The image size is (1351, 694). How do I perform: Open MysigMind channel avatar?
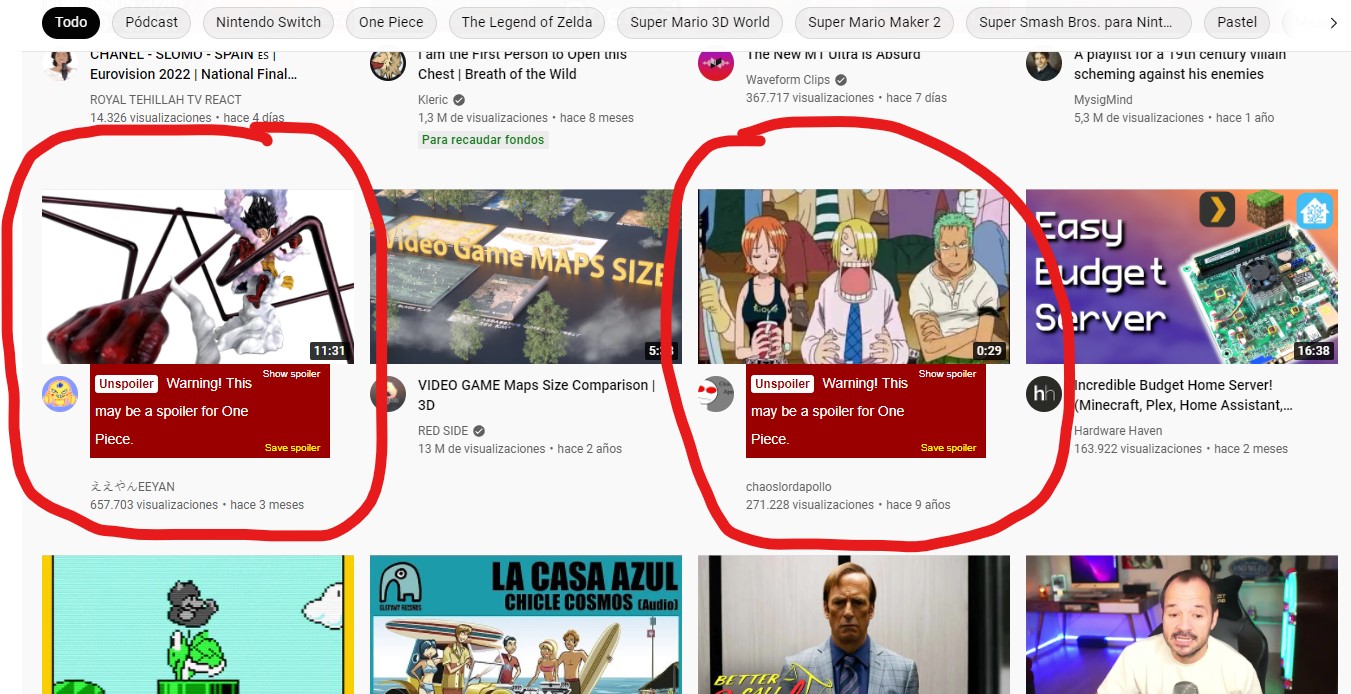tap(1044, 65)
